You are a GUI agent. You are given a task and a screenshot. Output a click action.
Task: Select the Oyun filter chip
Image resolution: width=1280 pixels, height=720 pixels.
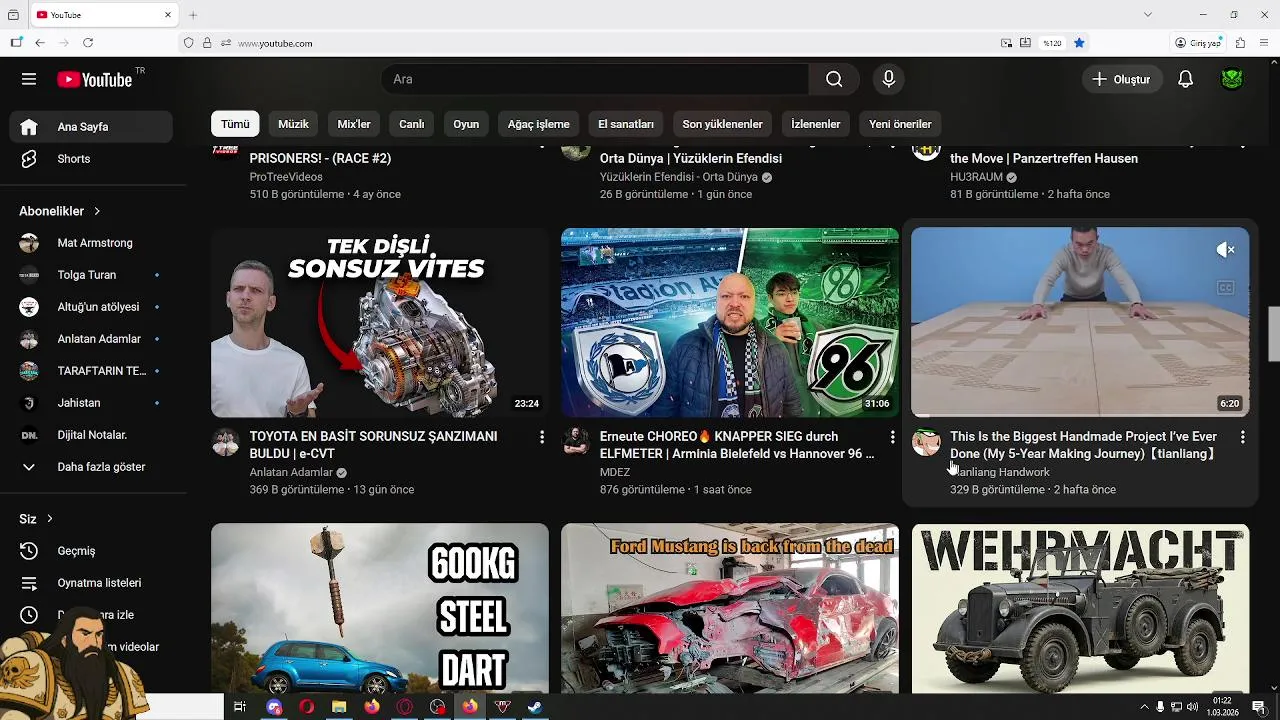(466, 124)
